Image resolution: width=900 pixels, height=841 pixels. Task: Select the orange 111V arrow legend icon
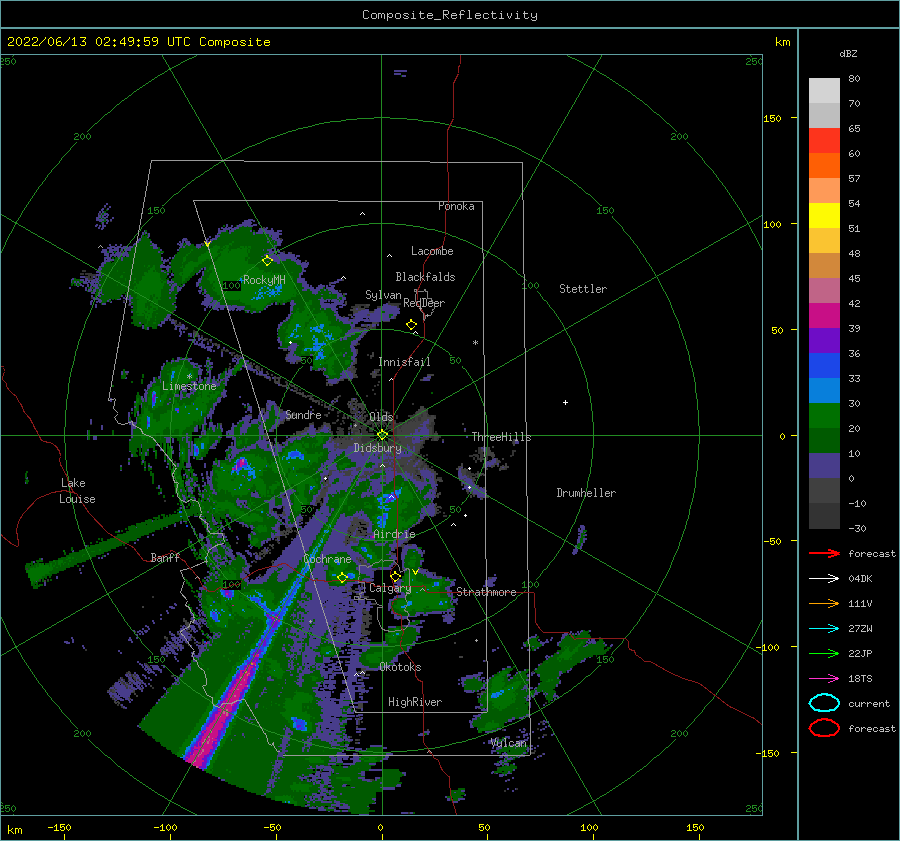click(x=824, y=603)
